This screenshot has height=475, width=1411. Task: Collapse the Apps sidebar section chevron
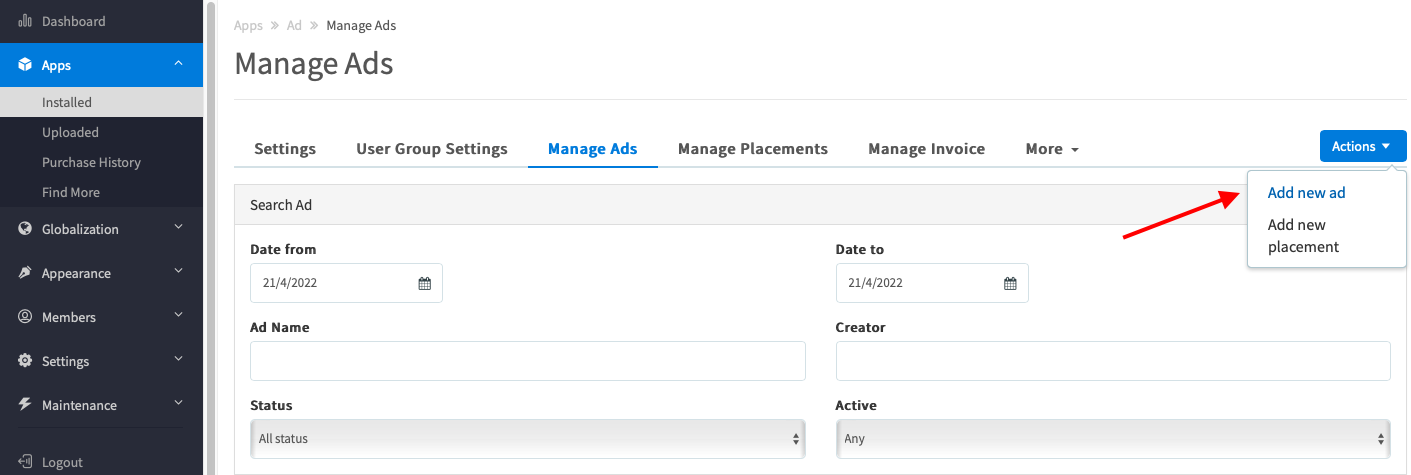(178, 64)
